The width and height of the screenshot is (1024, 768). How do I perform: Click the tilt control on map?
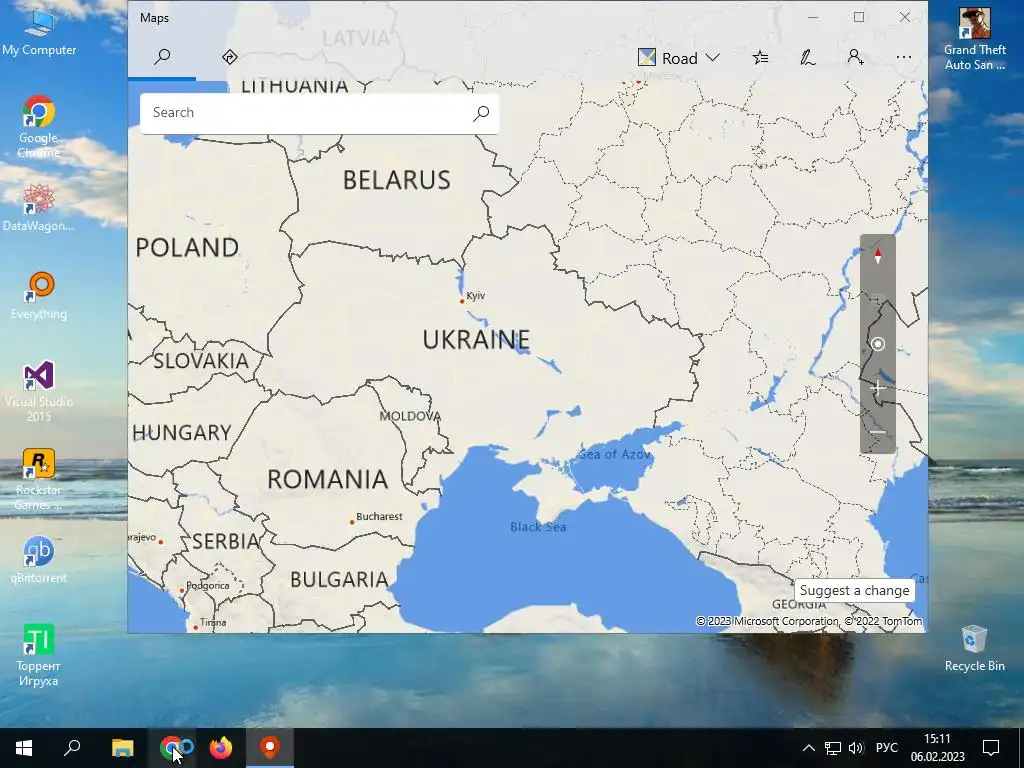tap(878, 300)
